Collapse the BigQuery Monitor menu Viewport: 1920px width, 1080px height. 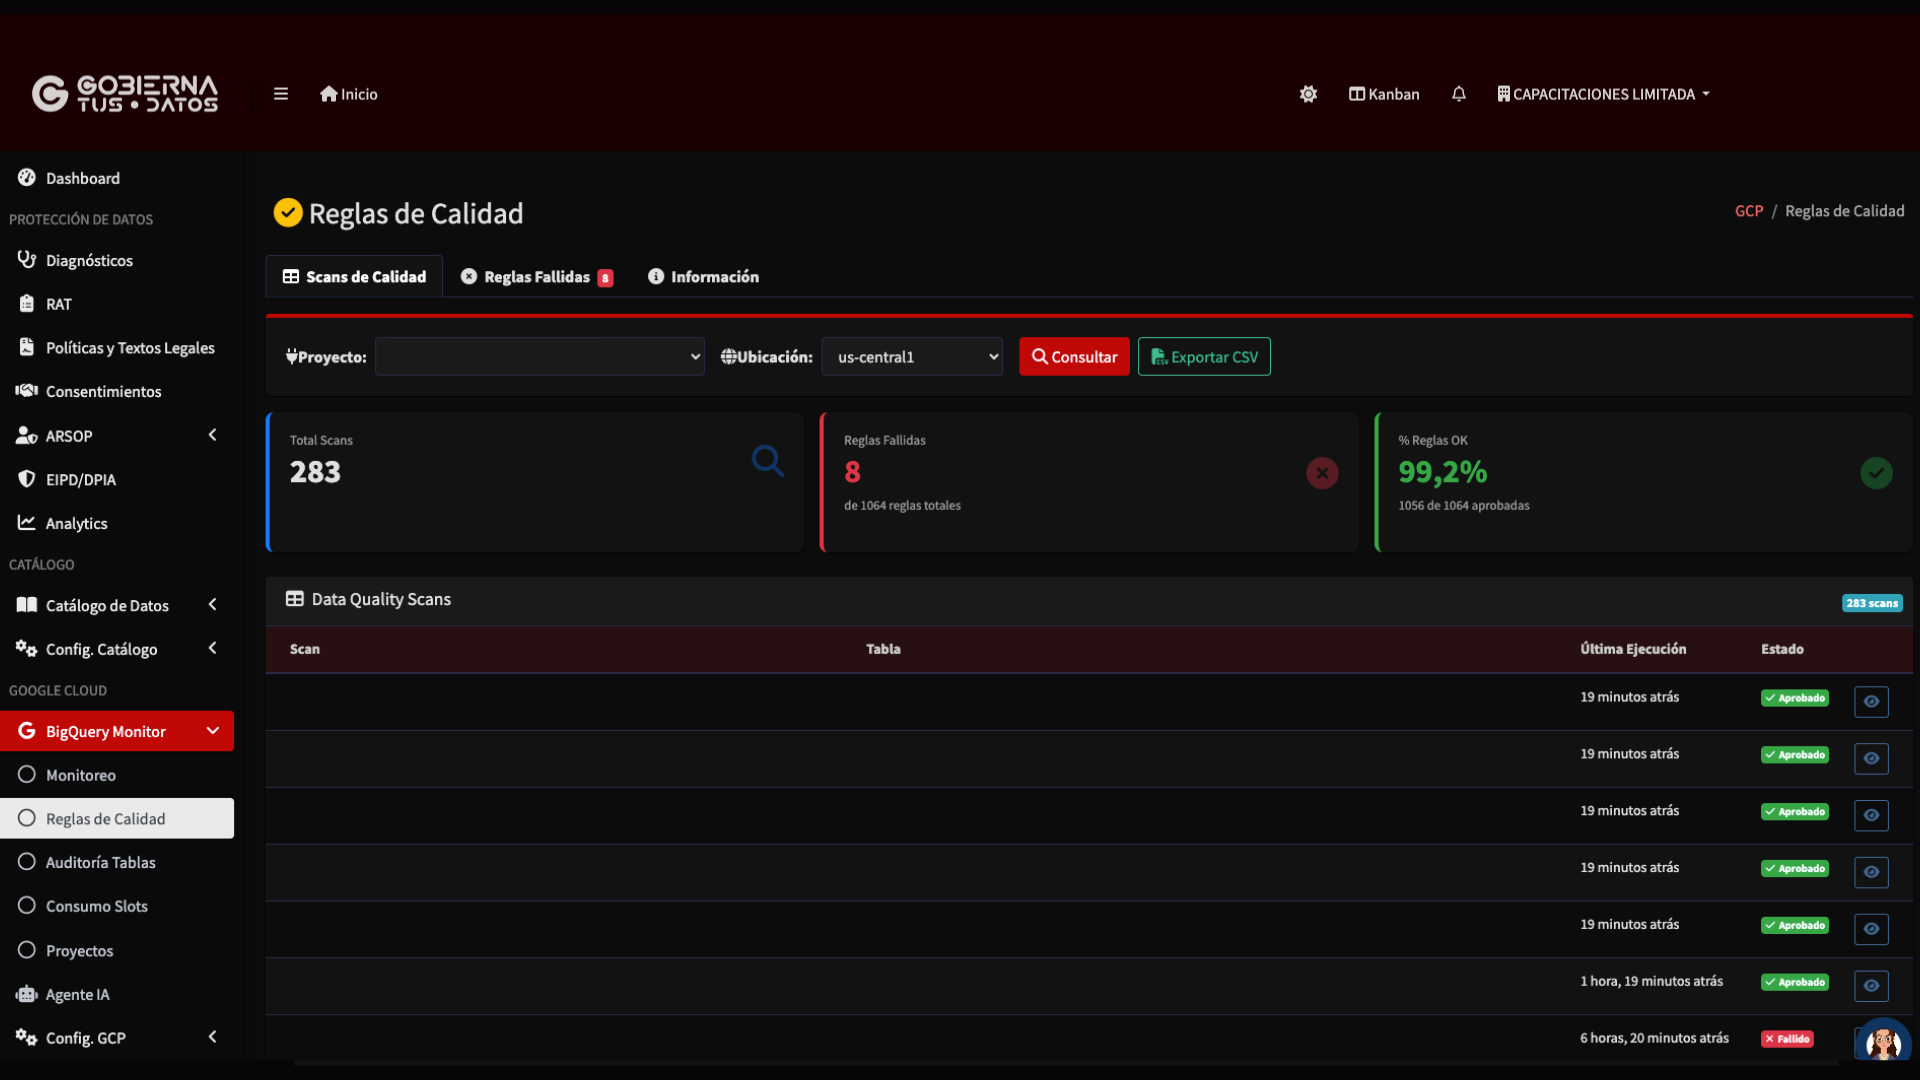(213, 731)
